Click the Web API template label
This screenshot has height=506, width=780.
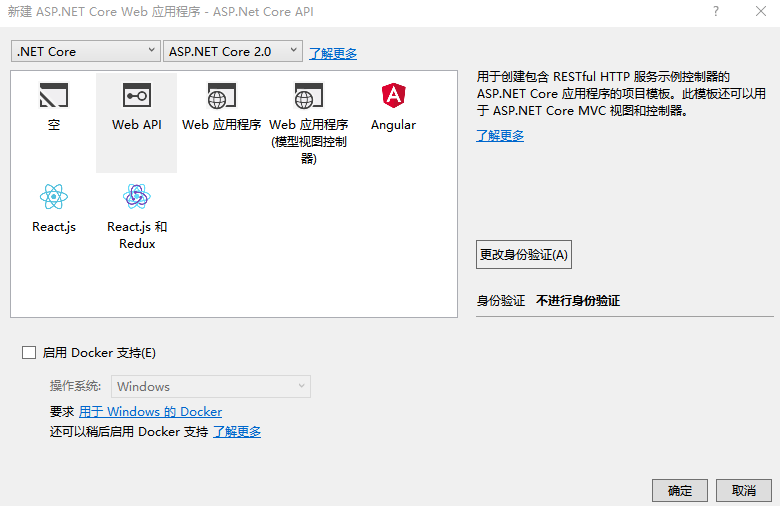tap(137, 125)
